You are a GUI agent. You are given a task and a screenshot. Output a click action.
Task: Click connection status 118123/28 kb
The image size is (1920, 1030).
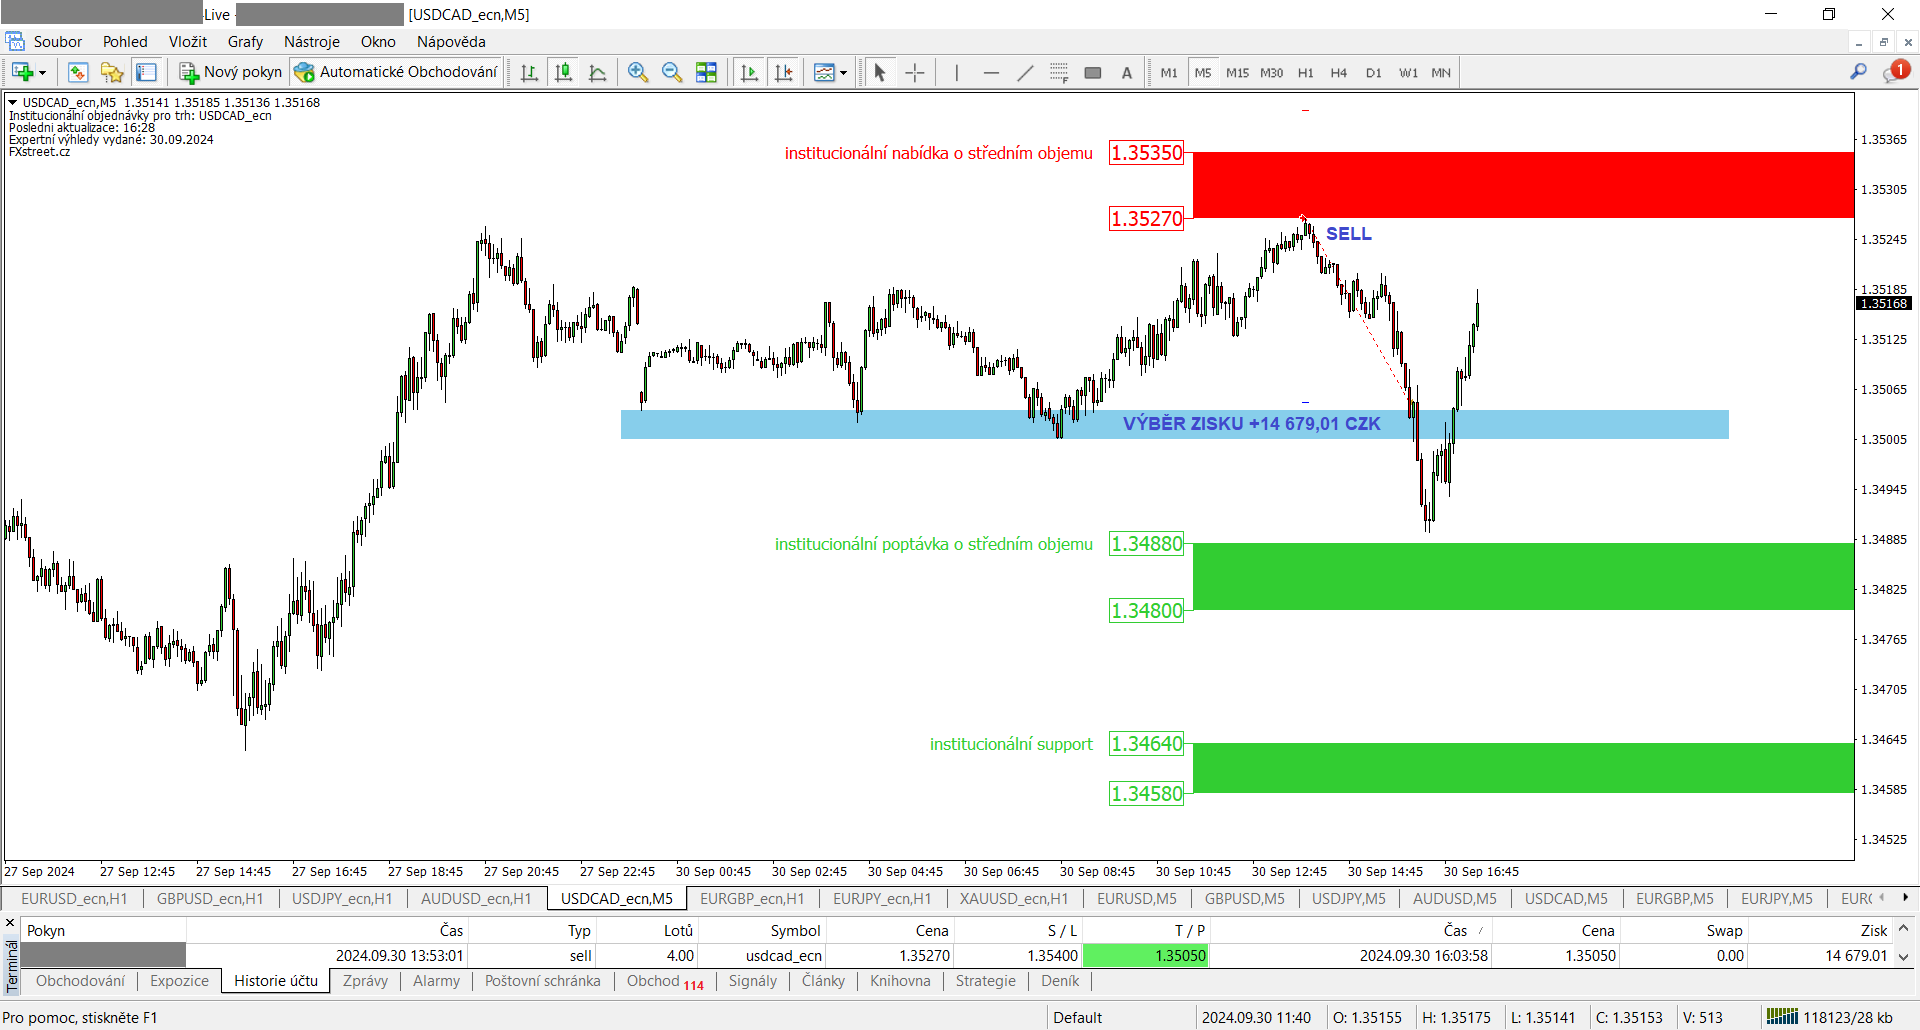pos(1830,1018)
